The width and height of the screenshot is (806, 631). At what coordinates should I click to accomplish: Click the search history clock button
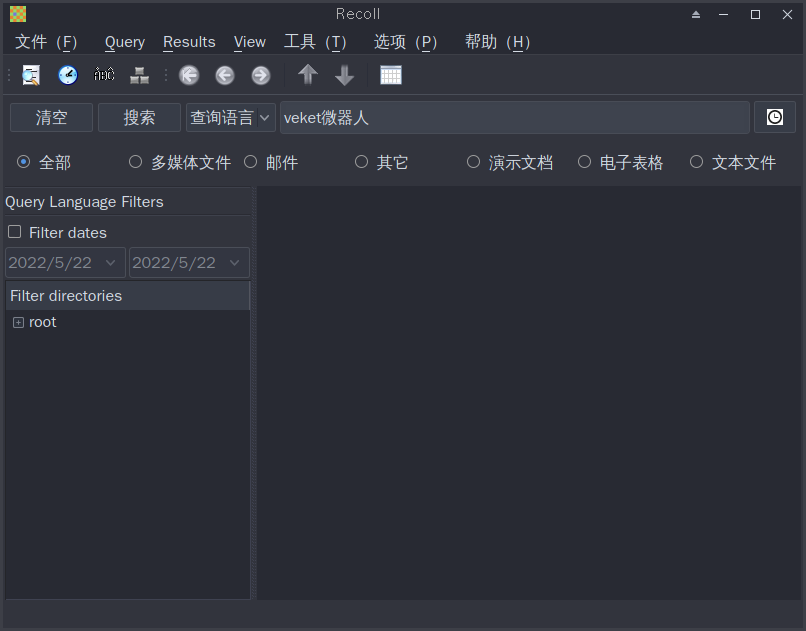click(x=775, y=117)
